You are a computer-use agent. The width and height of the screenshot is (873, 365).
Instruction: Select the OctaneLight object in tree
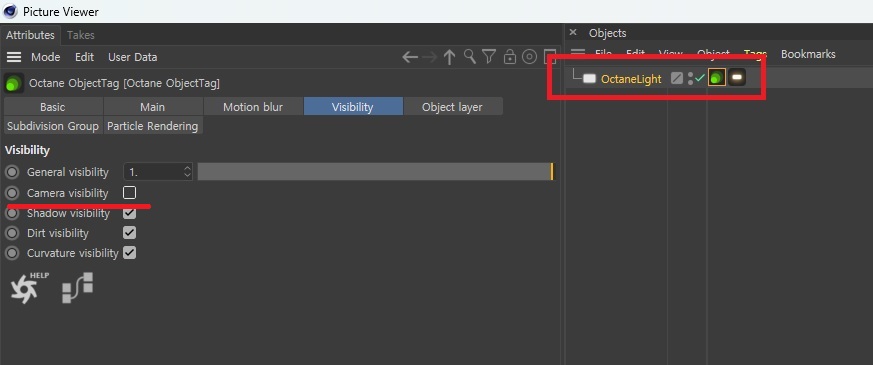pyautogui.click(x=631, y=79)
